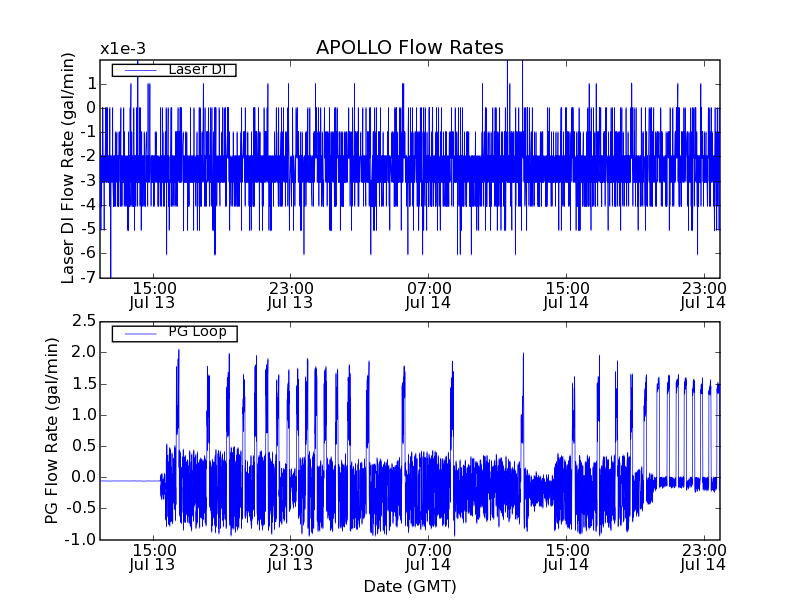Select the 'PG Flow Rate (gal/min)' axis label
This screenshot has height=600, width=800.
(51, 430)
